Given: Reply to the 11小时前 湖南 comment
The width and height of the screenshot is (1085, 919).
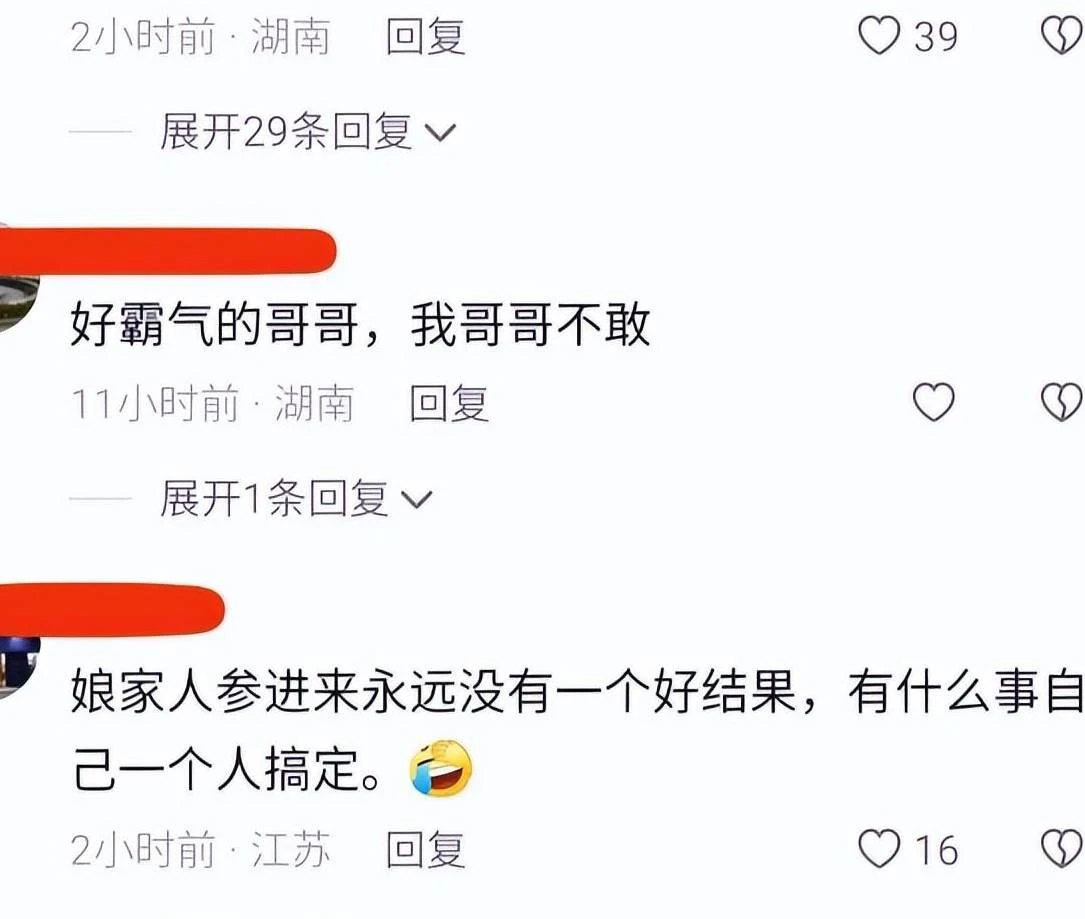Looking at the screenshot, I should click(448, 403).
